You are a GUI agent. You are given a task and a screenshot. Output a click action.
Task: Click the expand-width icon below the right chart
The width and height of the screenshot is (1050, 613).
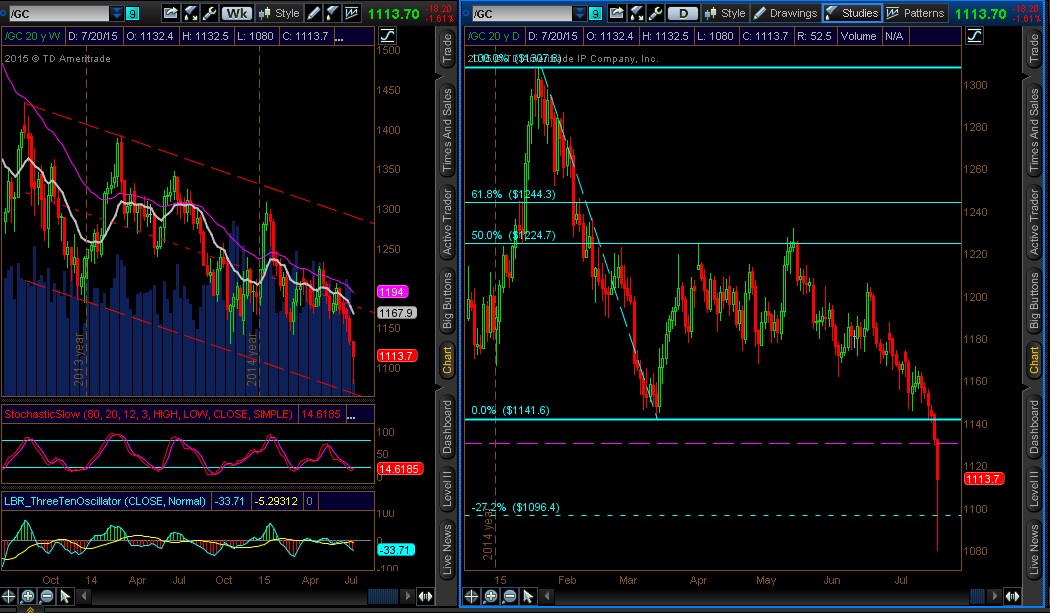point(1012,596)
